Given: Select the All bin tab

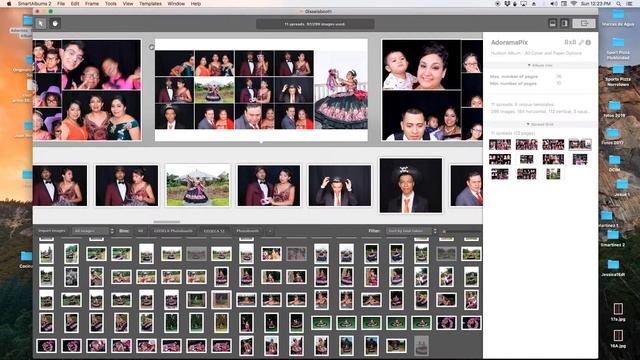Looking at the screenshot, I should [x=140, y=231].
